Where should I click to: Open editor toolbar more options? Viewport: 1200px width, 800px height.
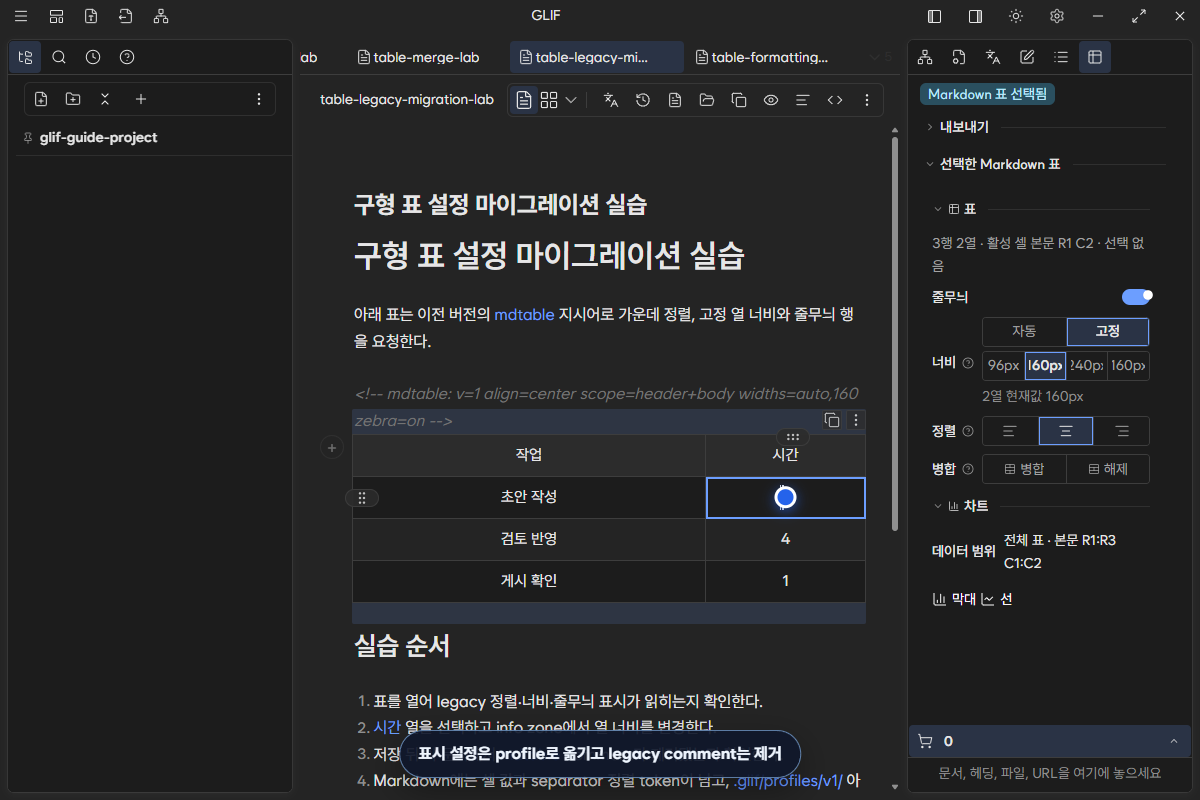867,100
